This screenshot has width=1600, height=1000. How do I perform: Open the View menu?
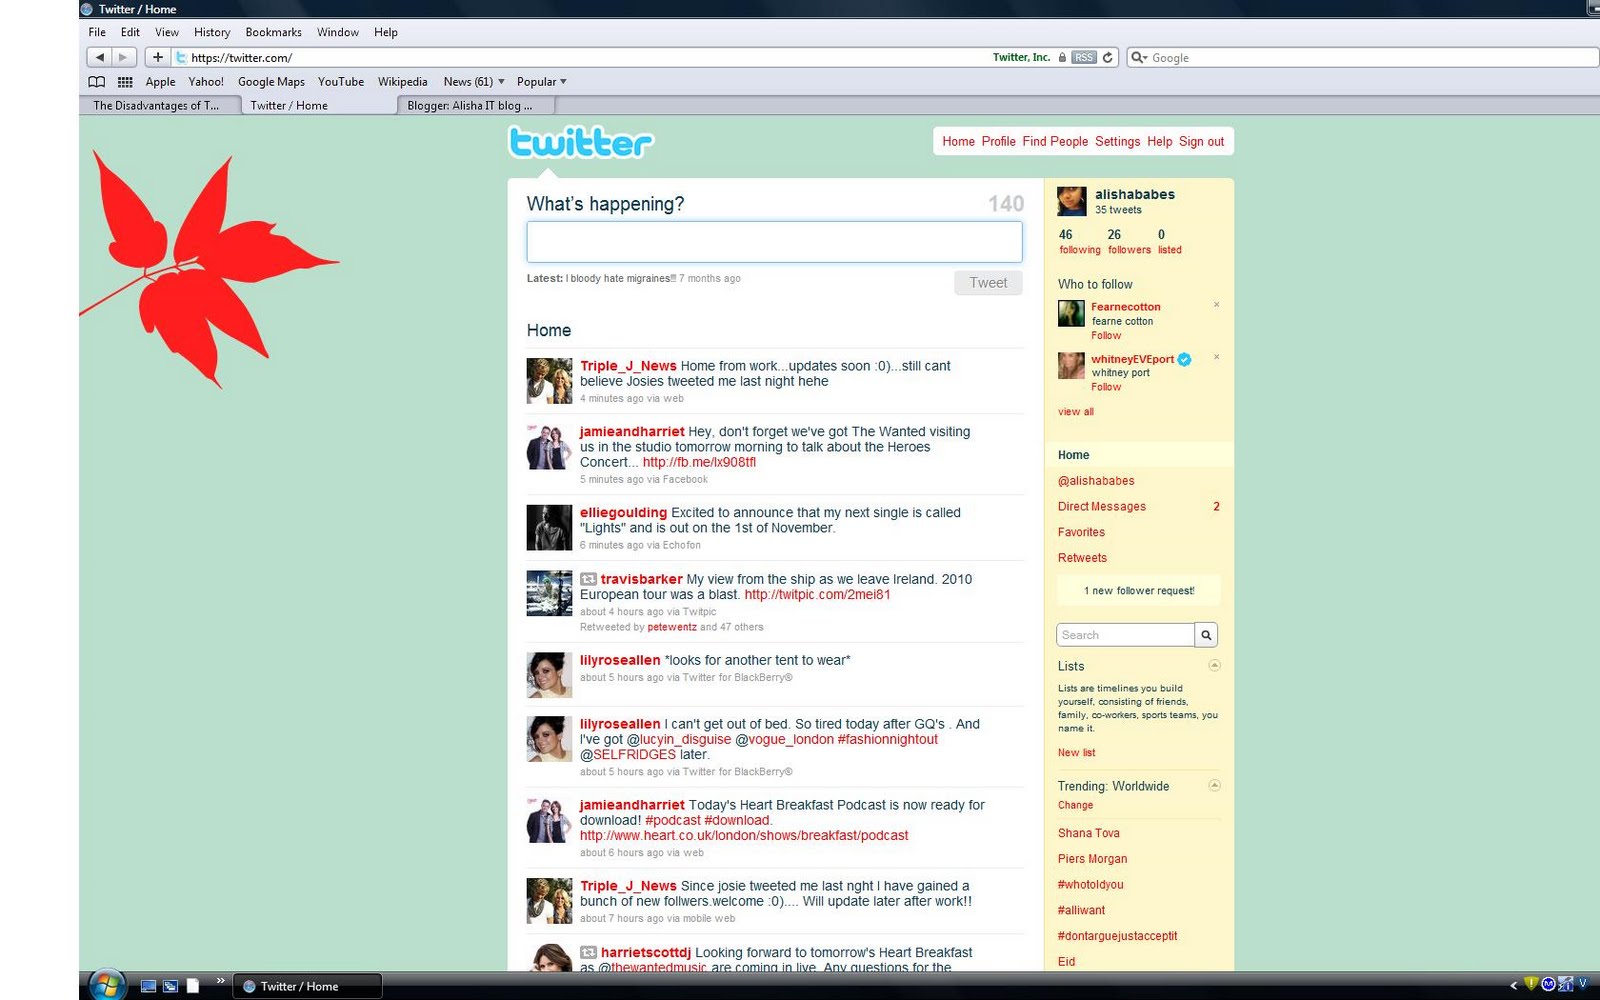(167, 32)
